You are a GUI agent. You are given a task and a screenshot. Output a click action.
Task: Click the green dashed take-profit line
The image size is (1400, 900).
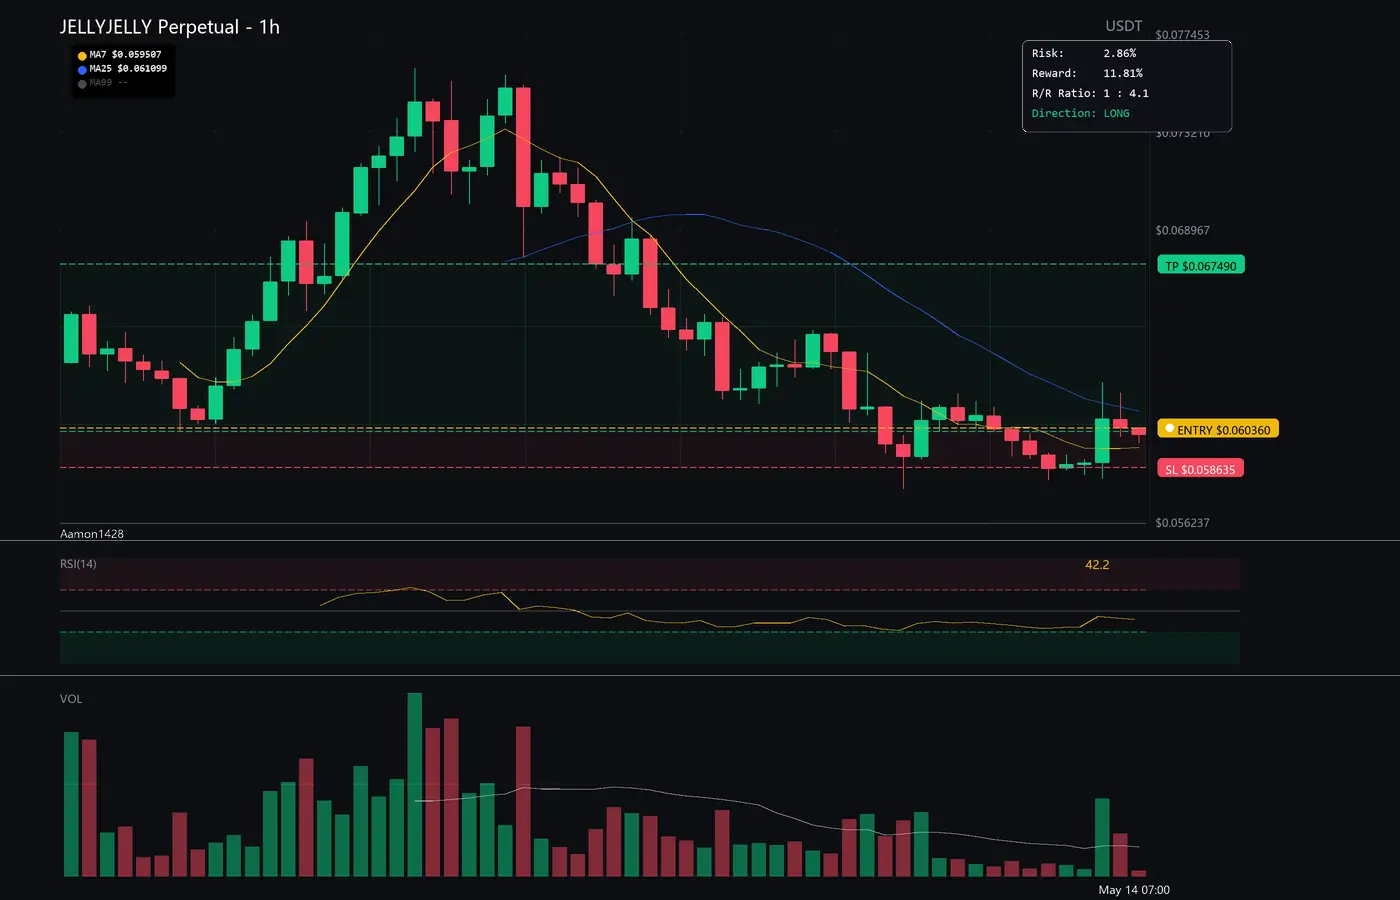[603, 264]
